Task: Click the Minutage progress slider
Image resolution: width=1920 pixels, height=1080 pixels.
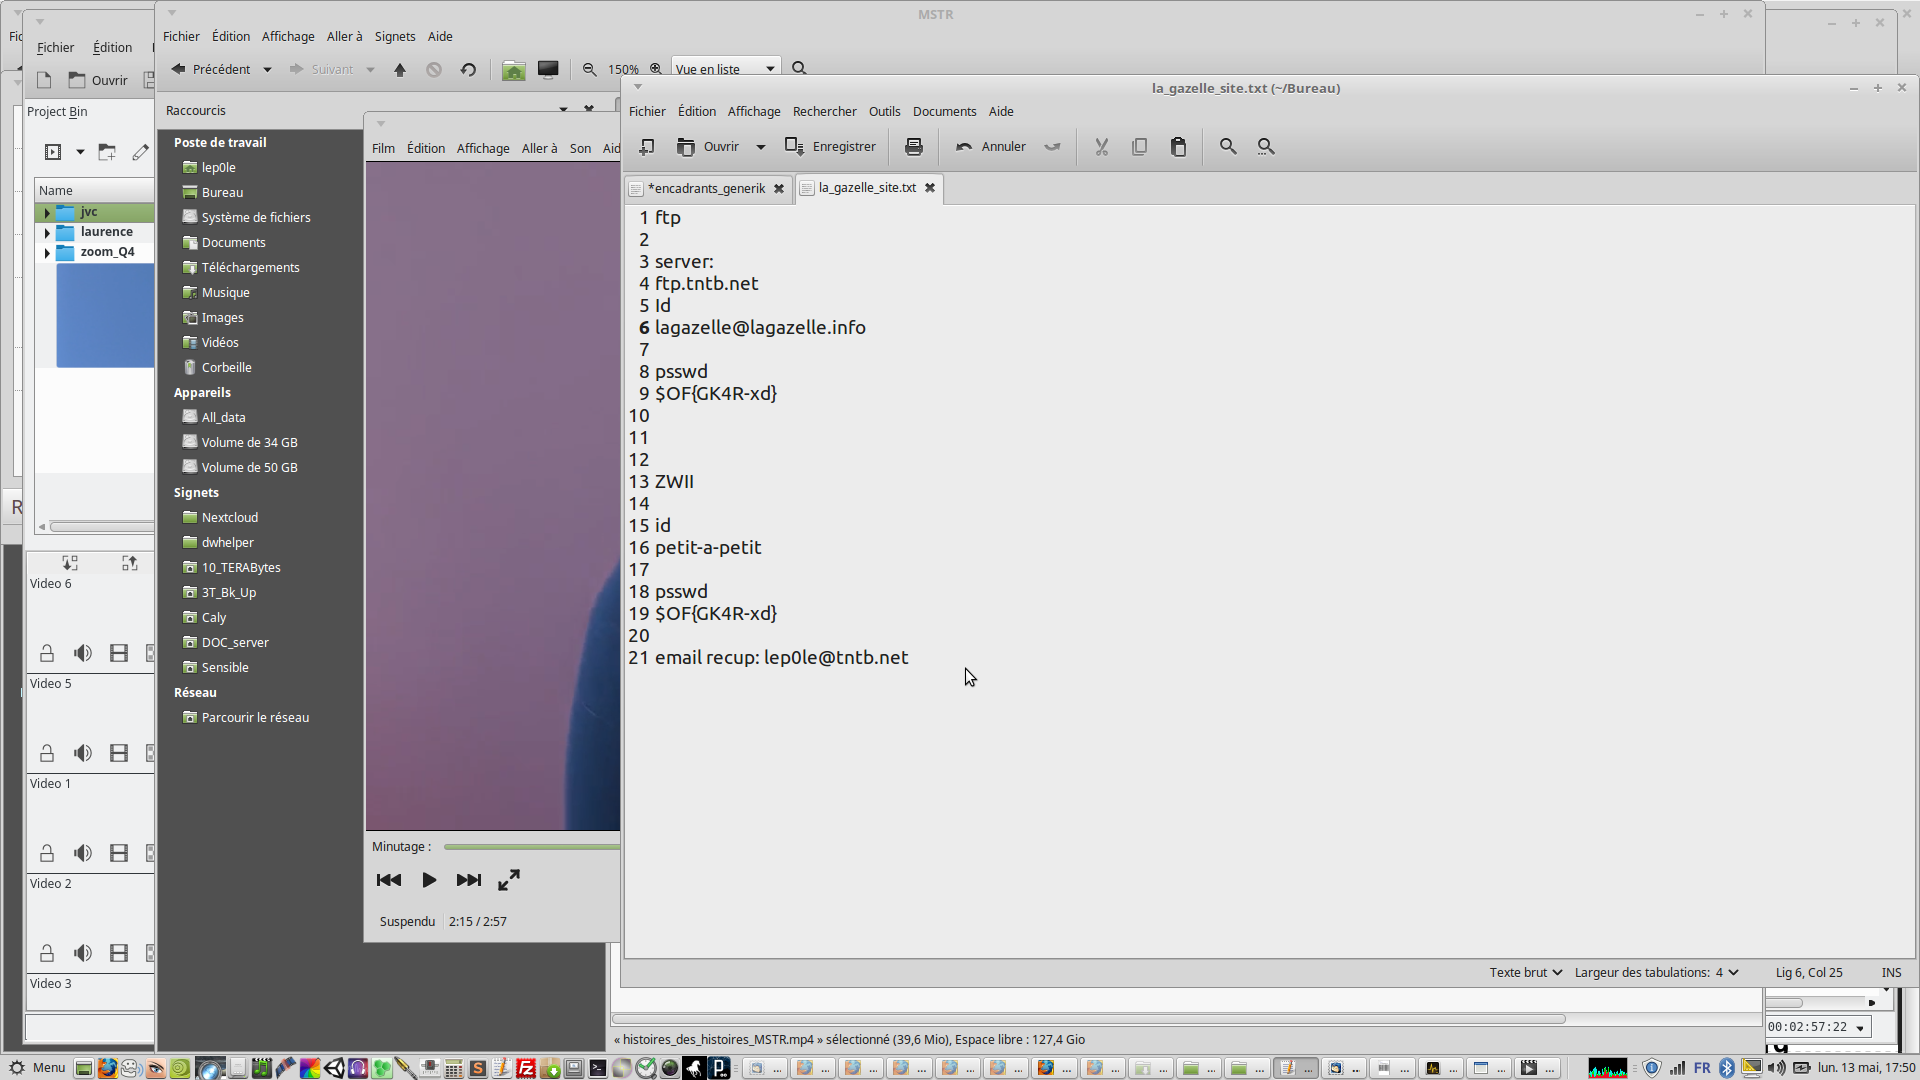Action: click(x=530, y=847)
